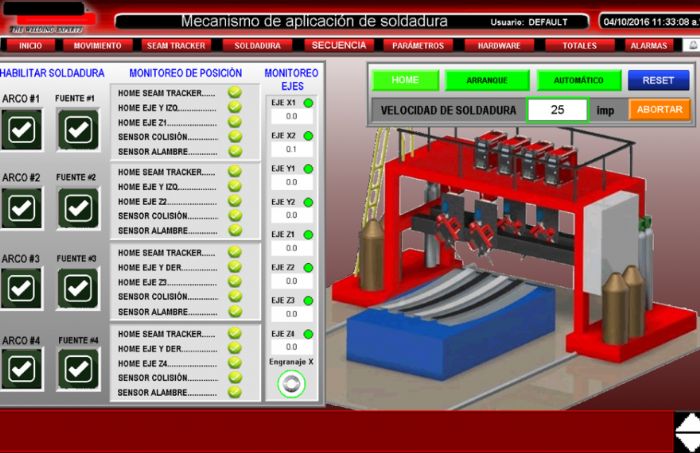This screenshot has width=700, height=453.
Task: Click the EJE X1 green status light
Action: pyautogui.click(x=308, y=103)
